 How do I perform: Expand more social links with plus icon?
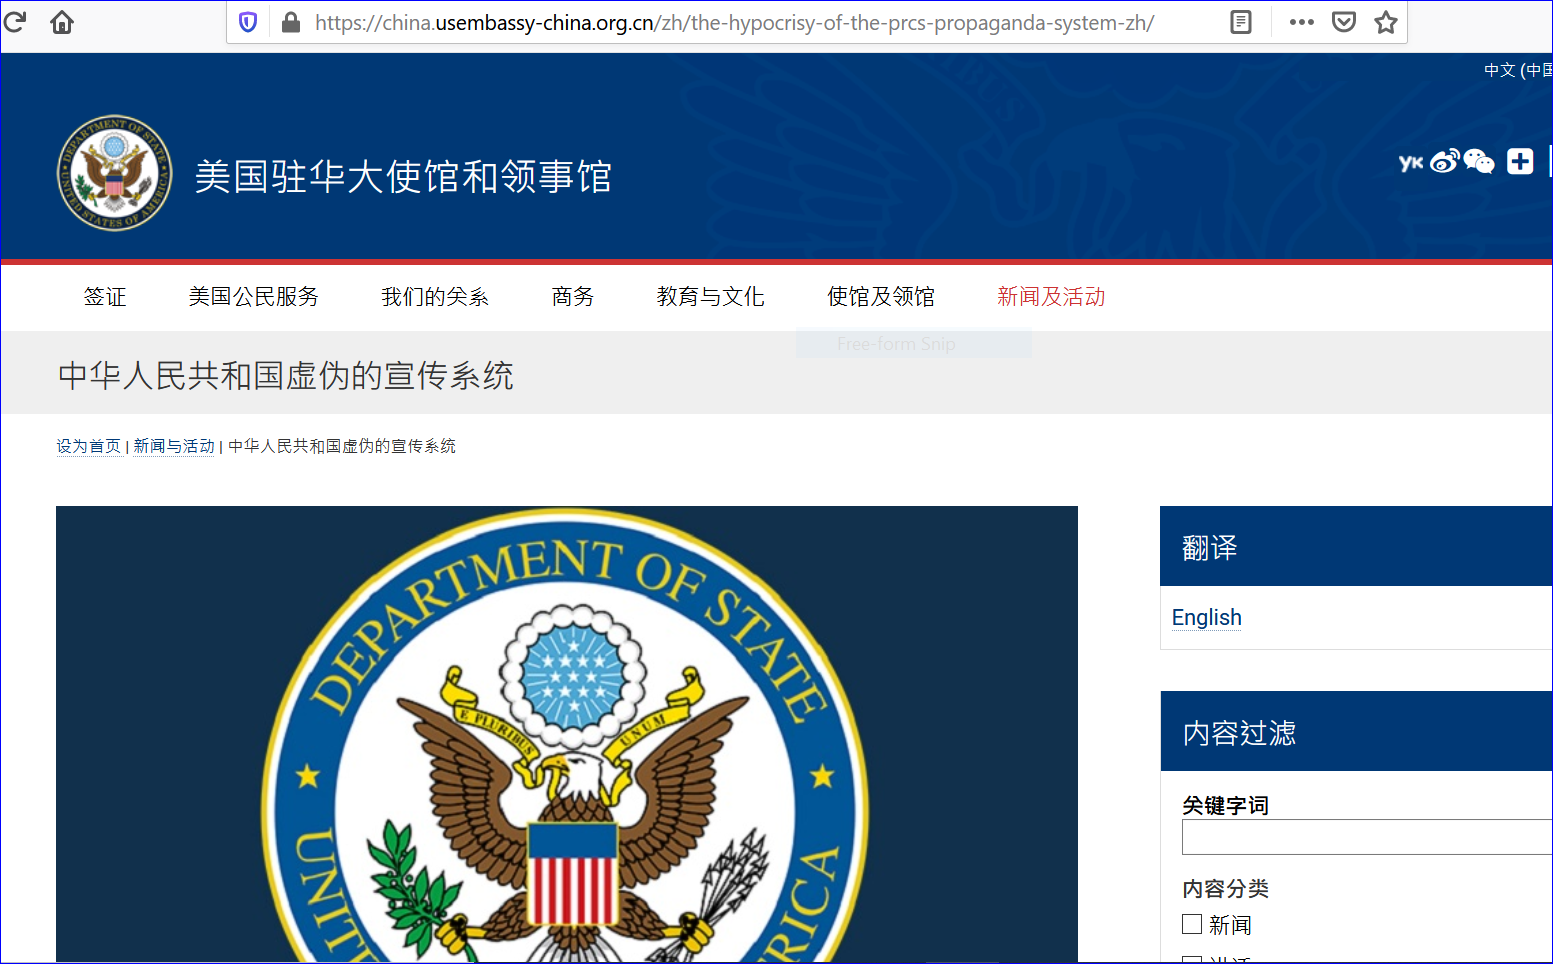click(x=1520, y=161)
